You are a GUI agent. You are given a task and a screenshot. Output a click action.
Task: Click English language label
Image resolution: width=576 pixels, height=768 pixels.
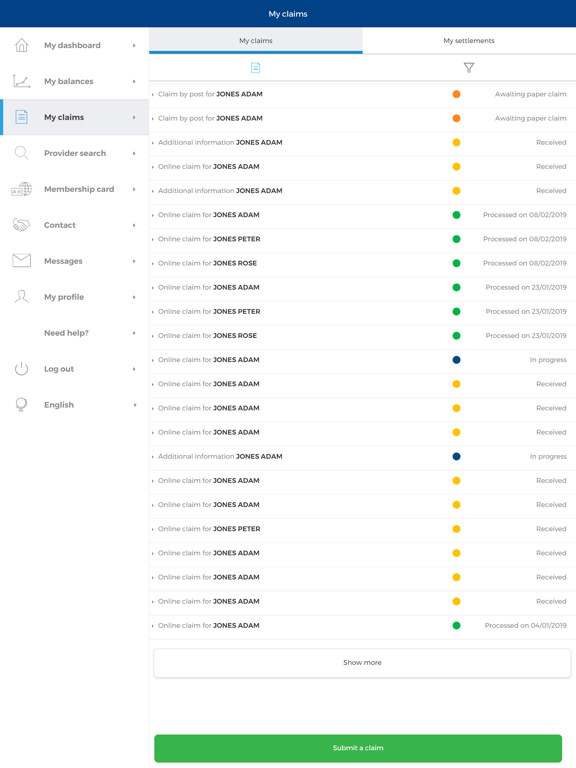pos(59,405)
